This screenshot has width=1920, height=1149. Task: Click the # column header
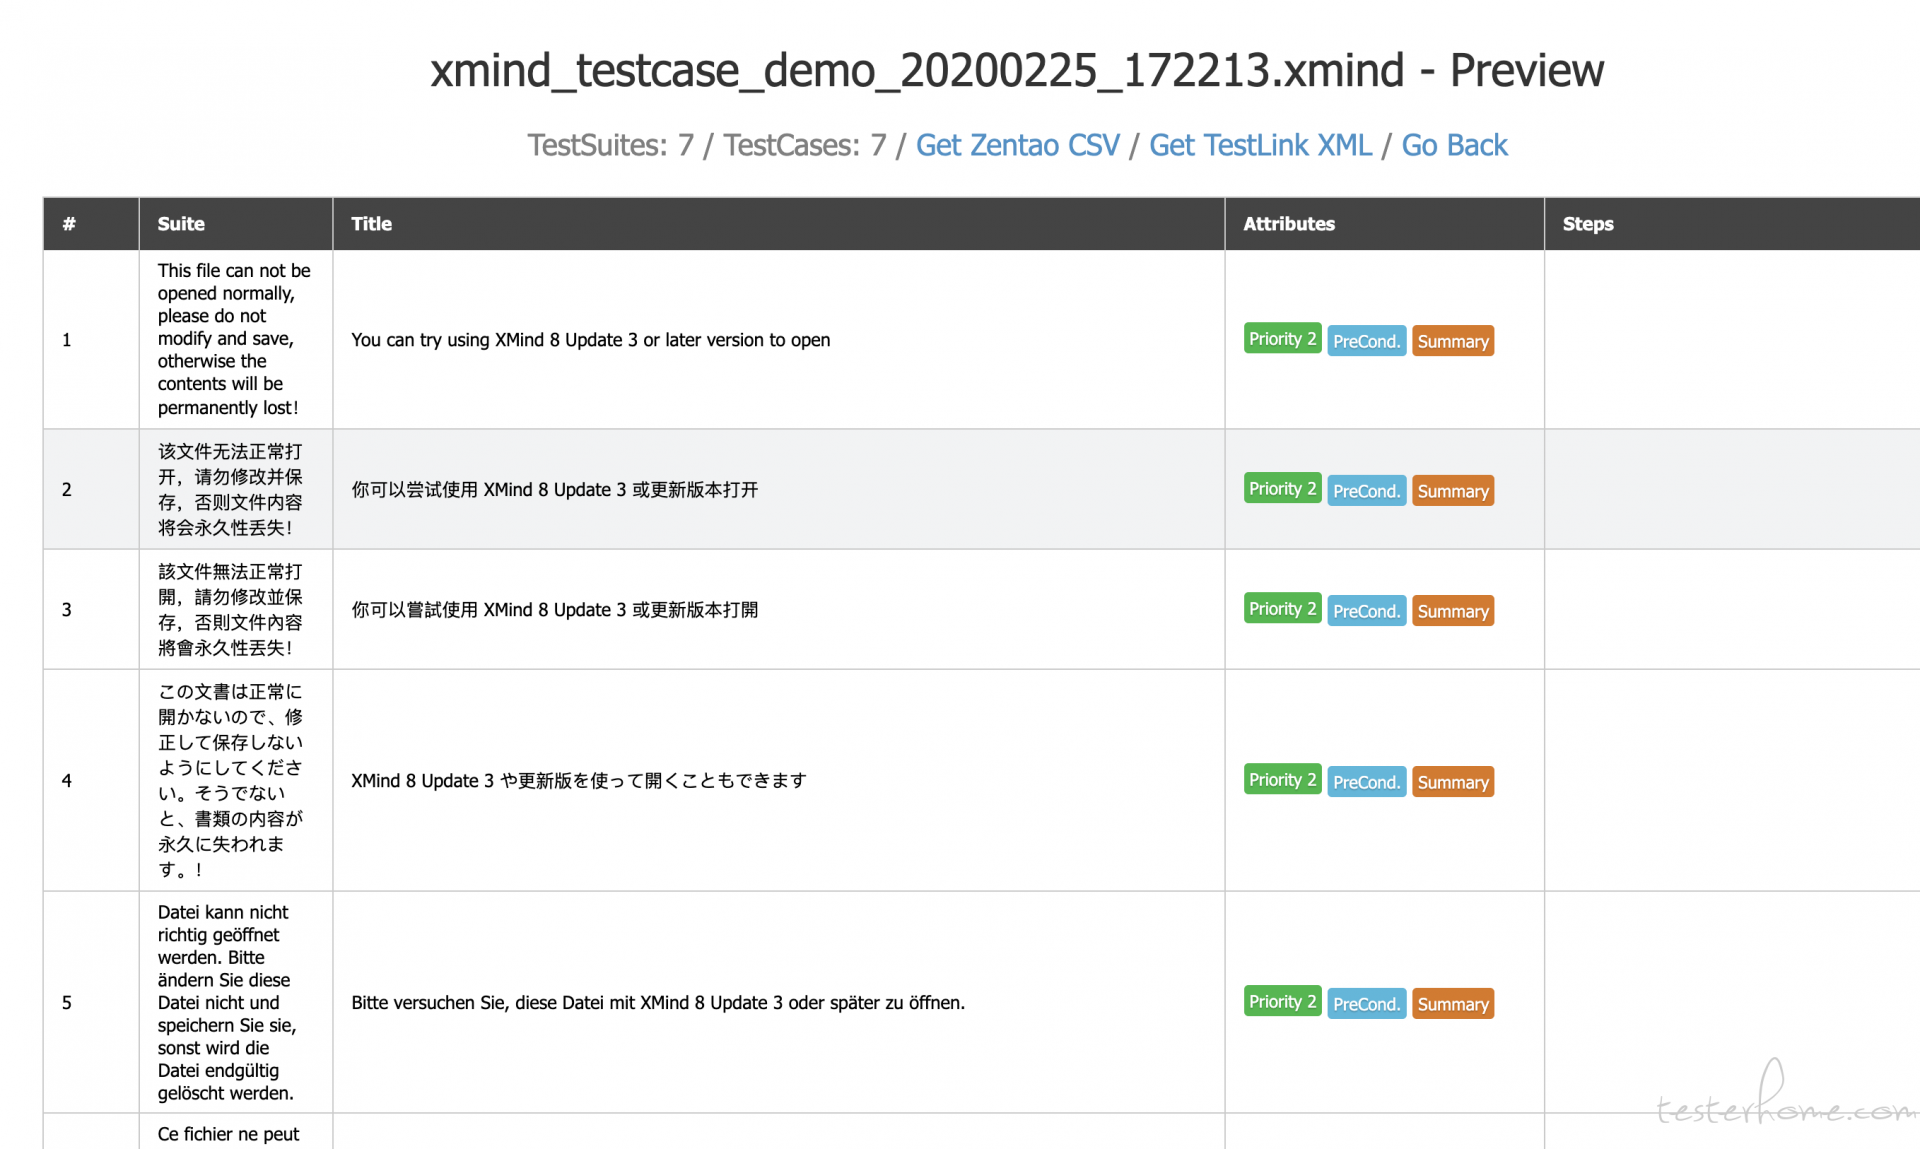coord(90,224)
